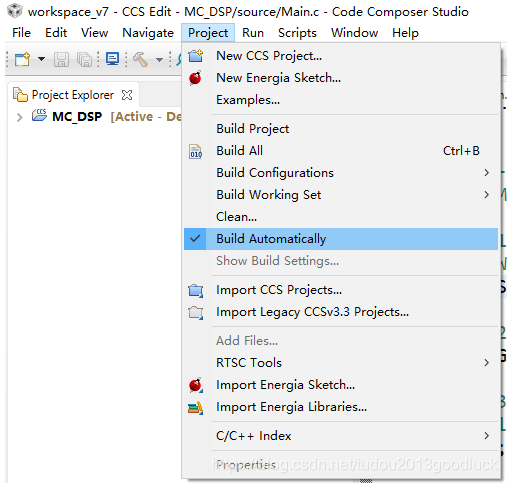Open the Navigate menu
Screen dimensions: 507x483
(x=148, y=33)
